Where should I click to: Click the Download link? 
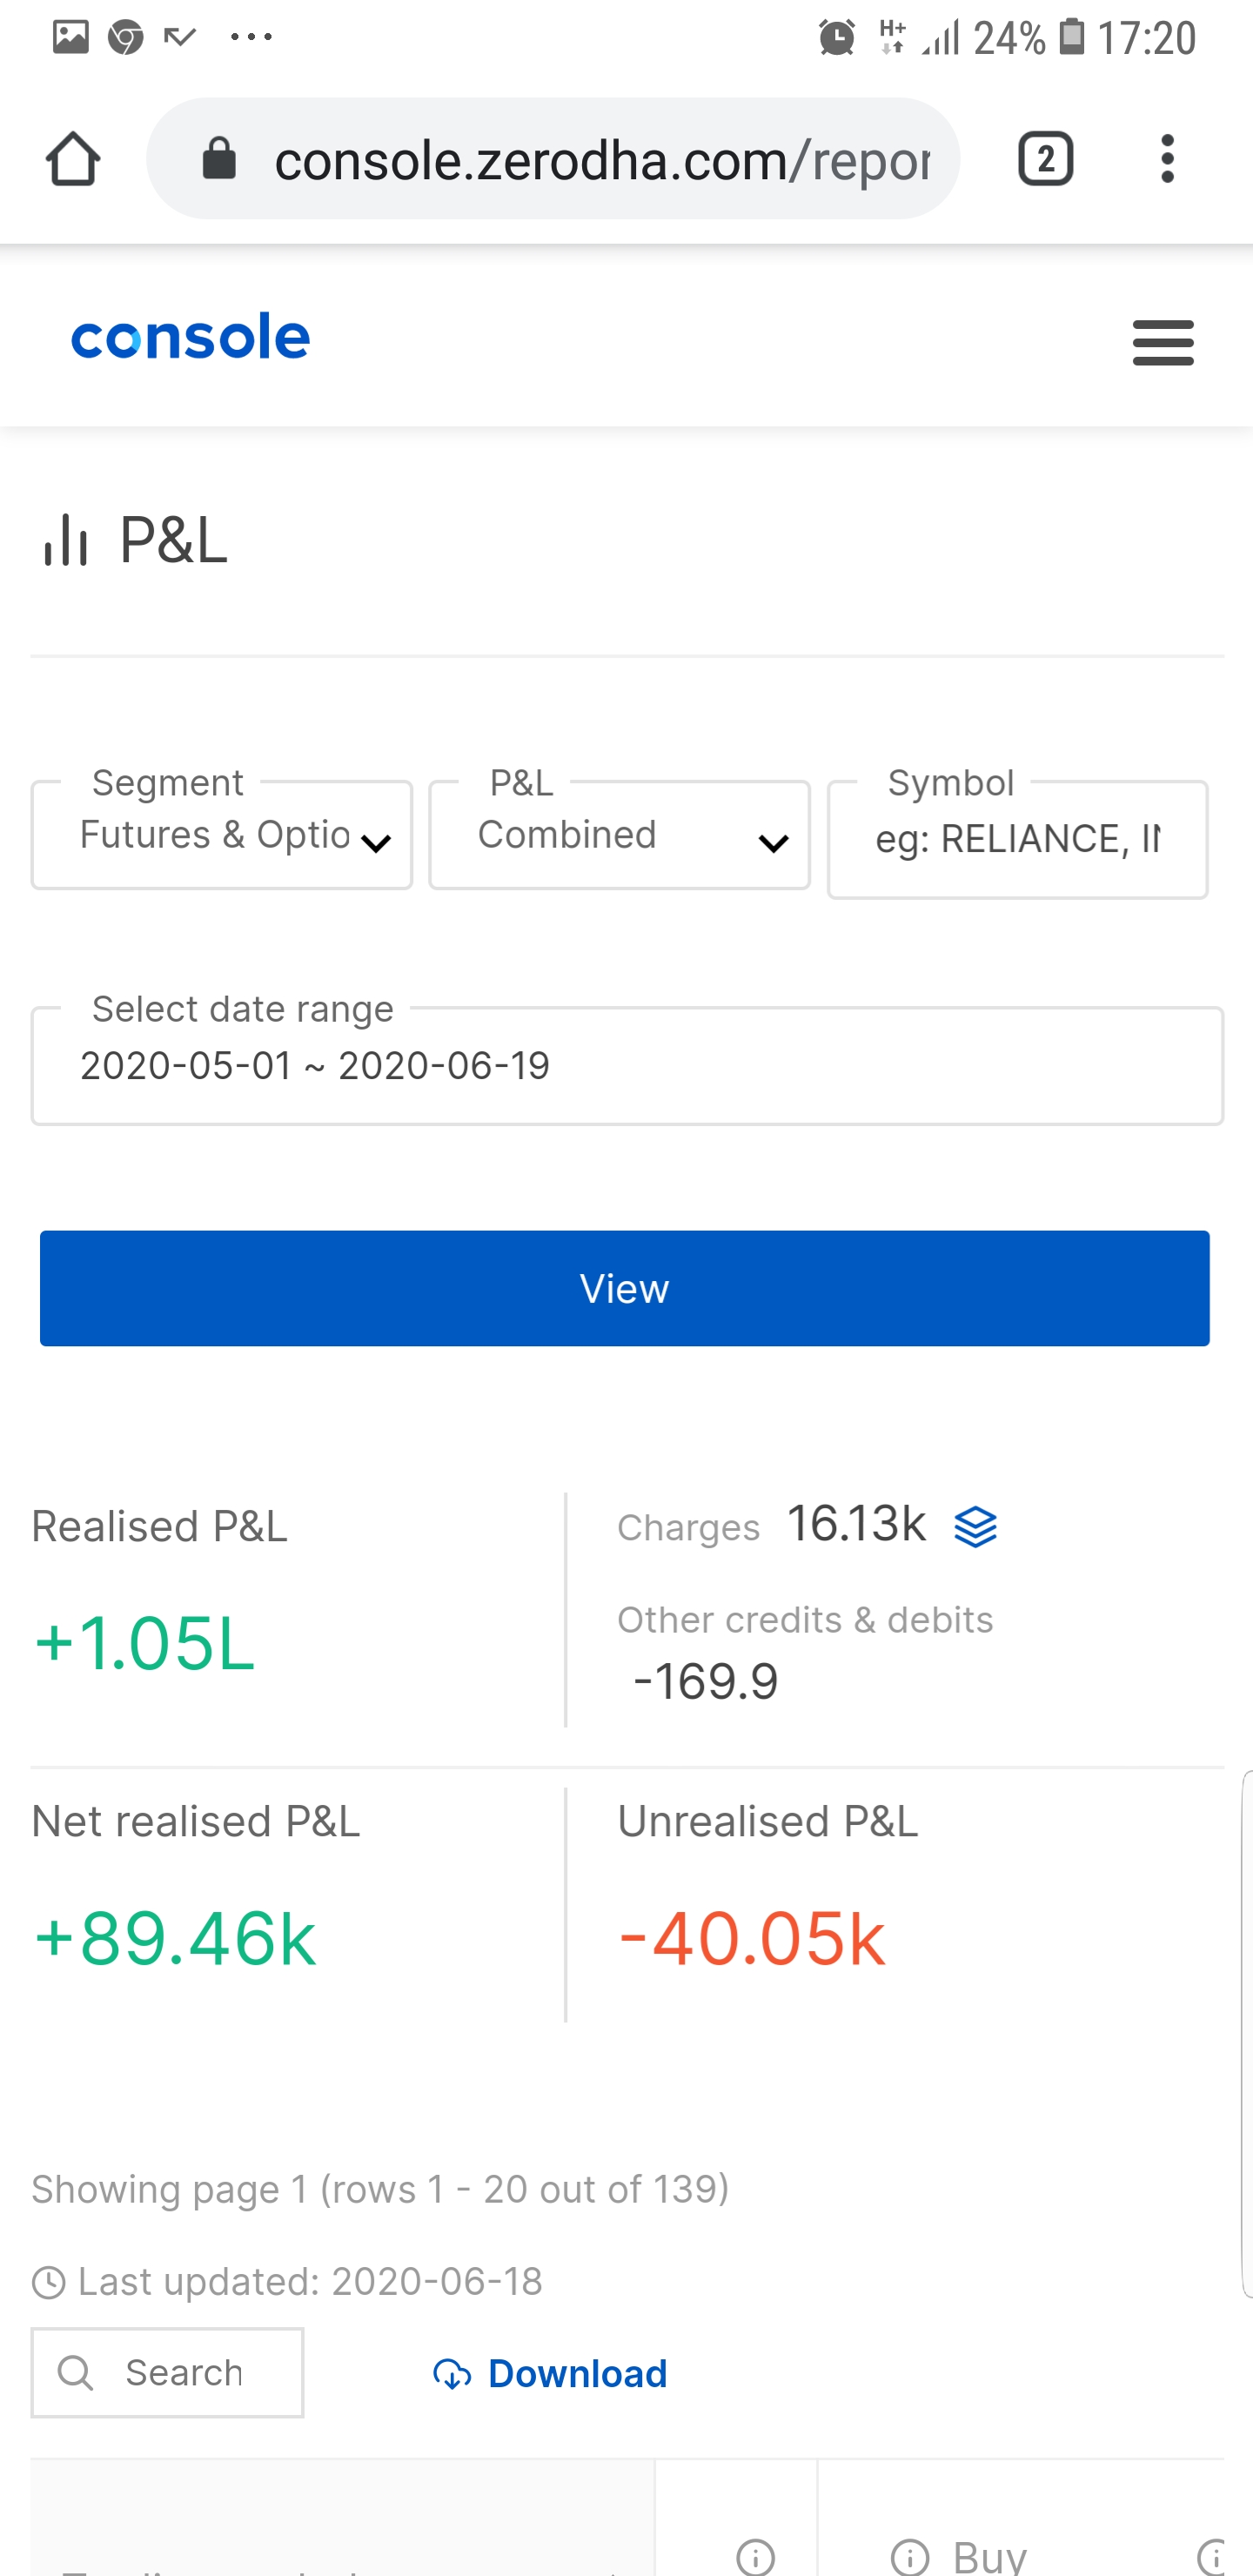coord(576,2374)
